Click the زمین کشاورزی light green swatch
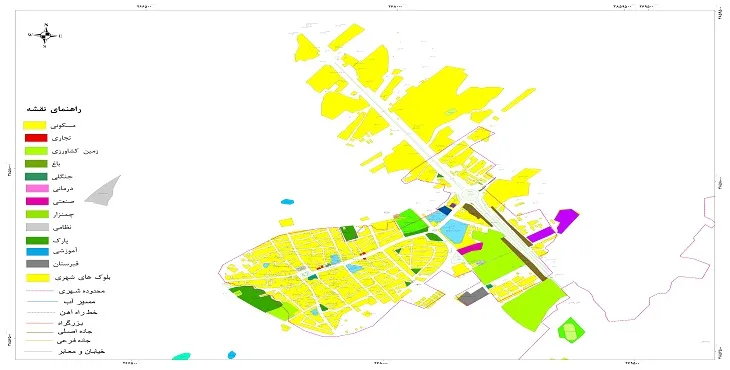730x370 pixels. pyautogui.click(x=36, y=151)
